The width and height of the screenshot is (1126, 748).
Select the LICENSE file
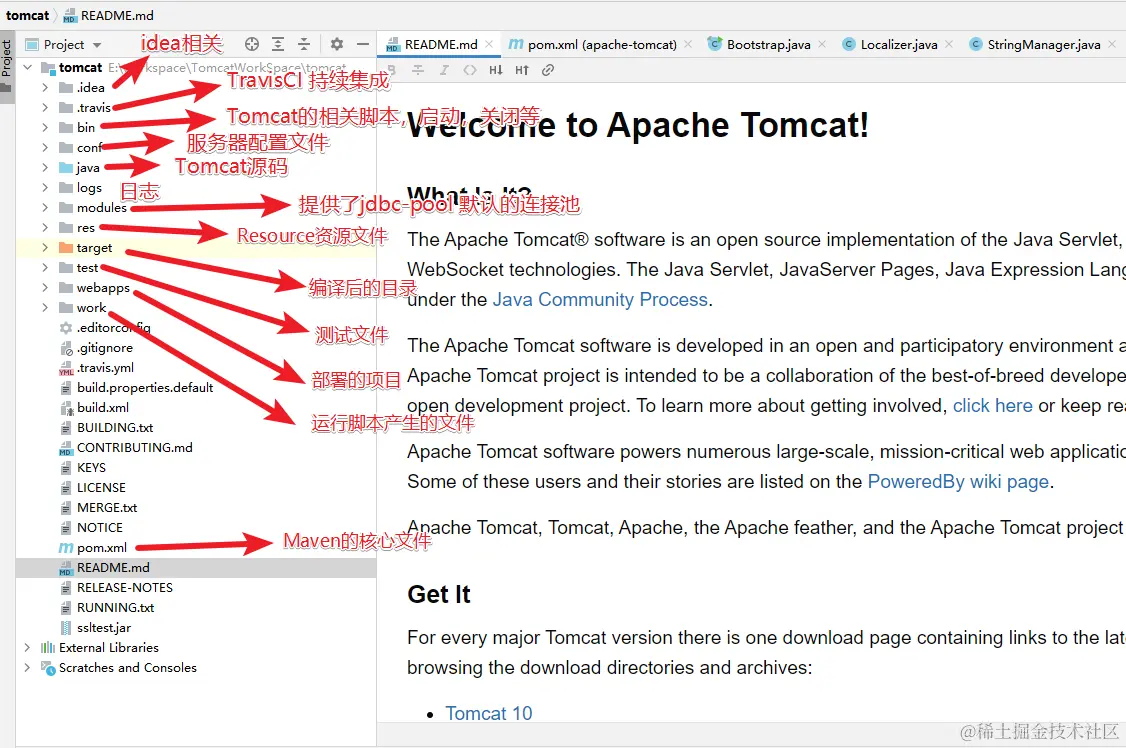coord(101,487)
